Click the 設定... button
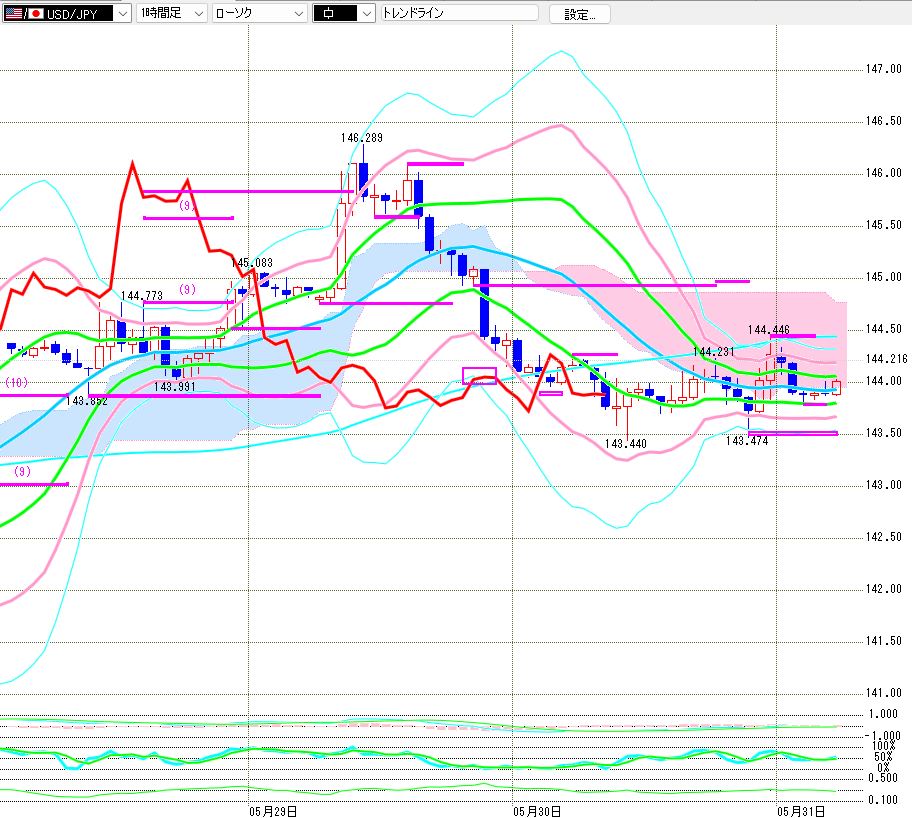The image size is (912, 818). 580,14
